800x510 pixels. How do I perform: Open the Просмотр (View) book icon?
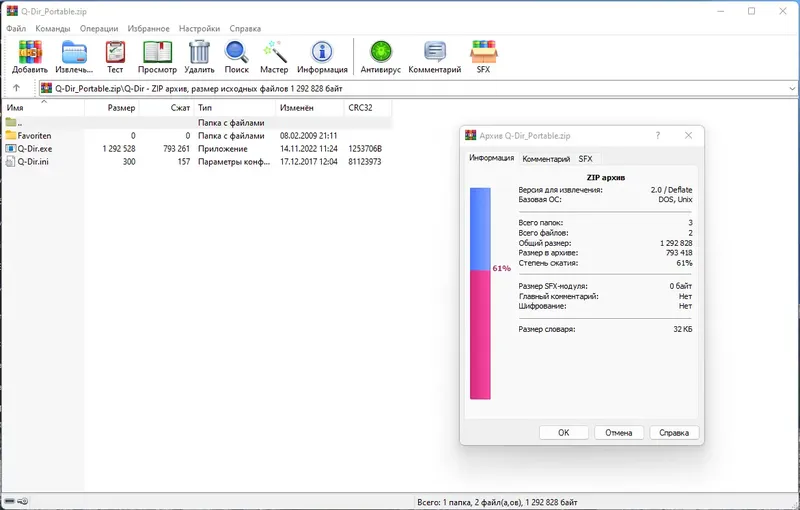click(x=157, y=52)
